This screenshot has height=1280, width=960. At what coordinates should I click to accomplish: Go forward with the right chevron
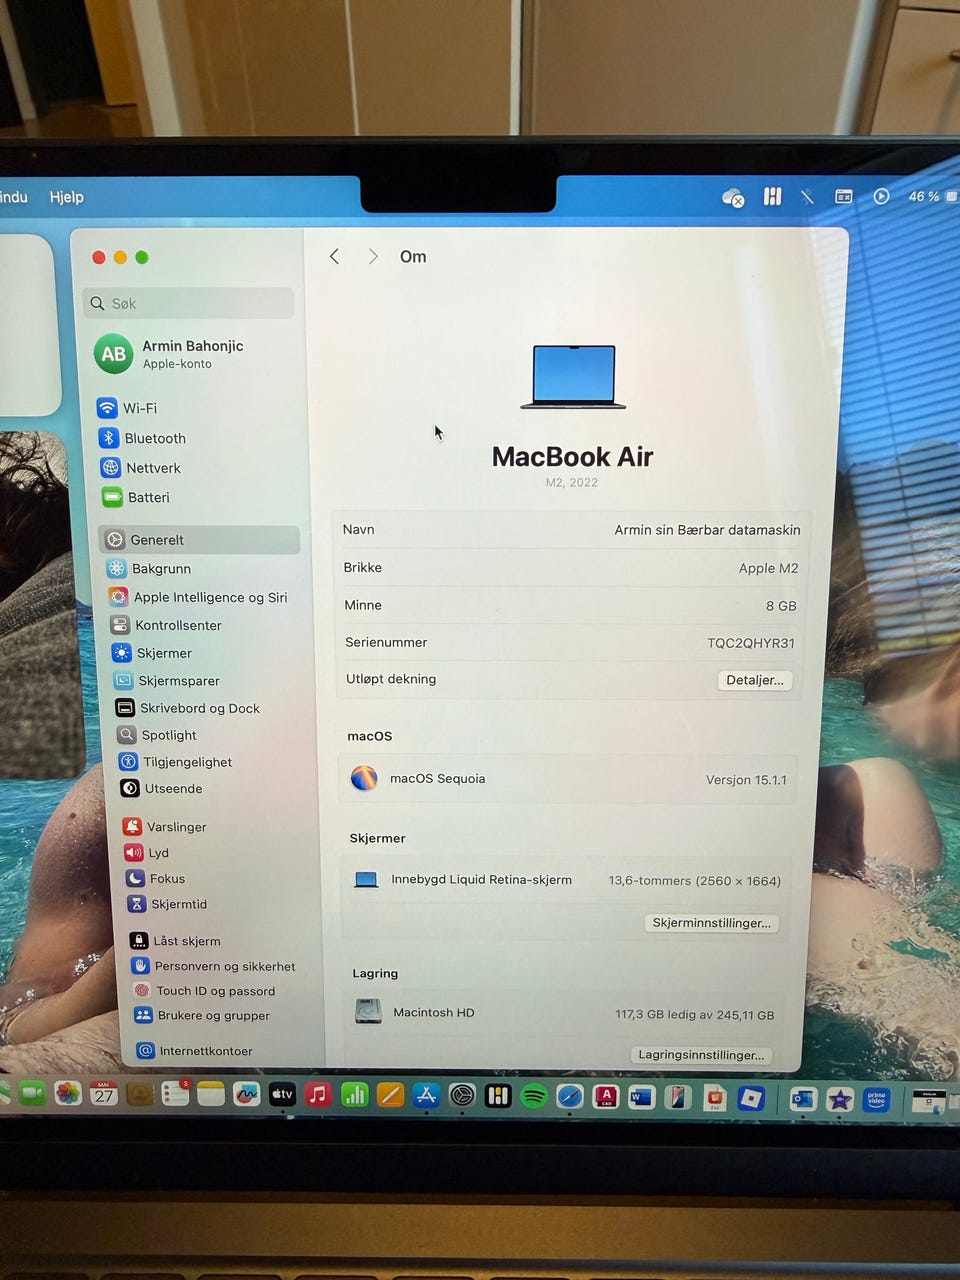[x=373, y=257]
